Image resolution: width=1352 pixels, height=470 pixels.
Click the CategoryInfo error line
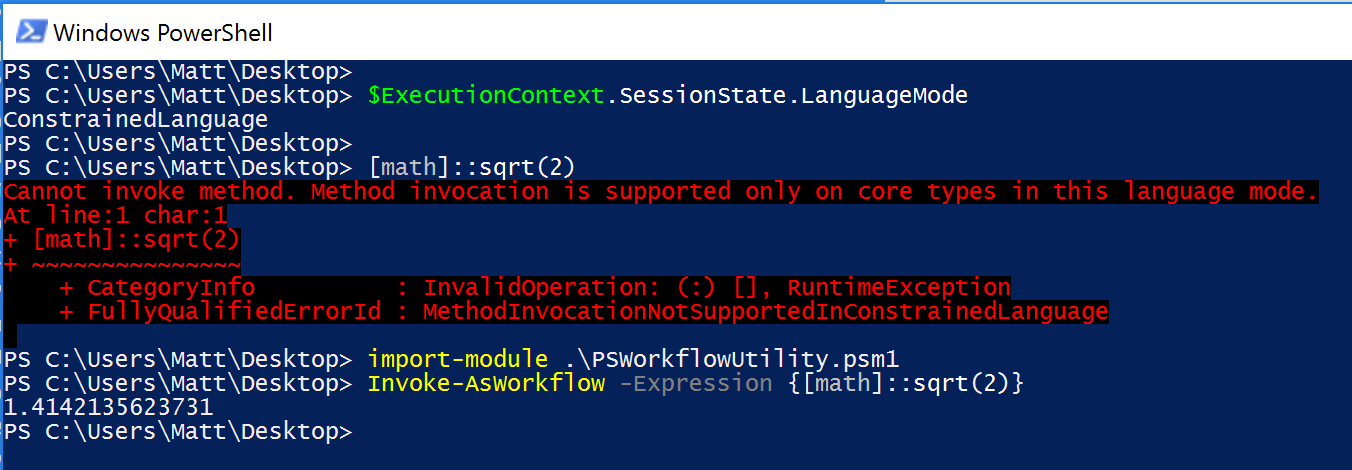click(x=535, y=288)
